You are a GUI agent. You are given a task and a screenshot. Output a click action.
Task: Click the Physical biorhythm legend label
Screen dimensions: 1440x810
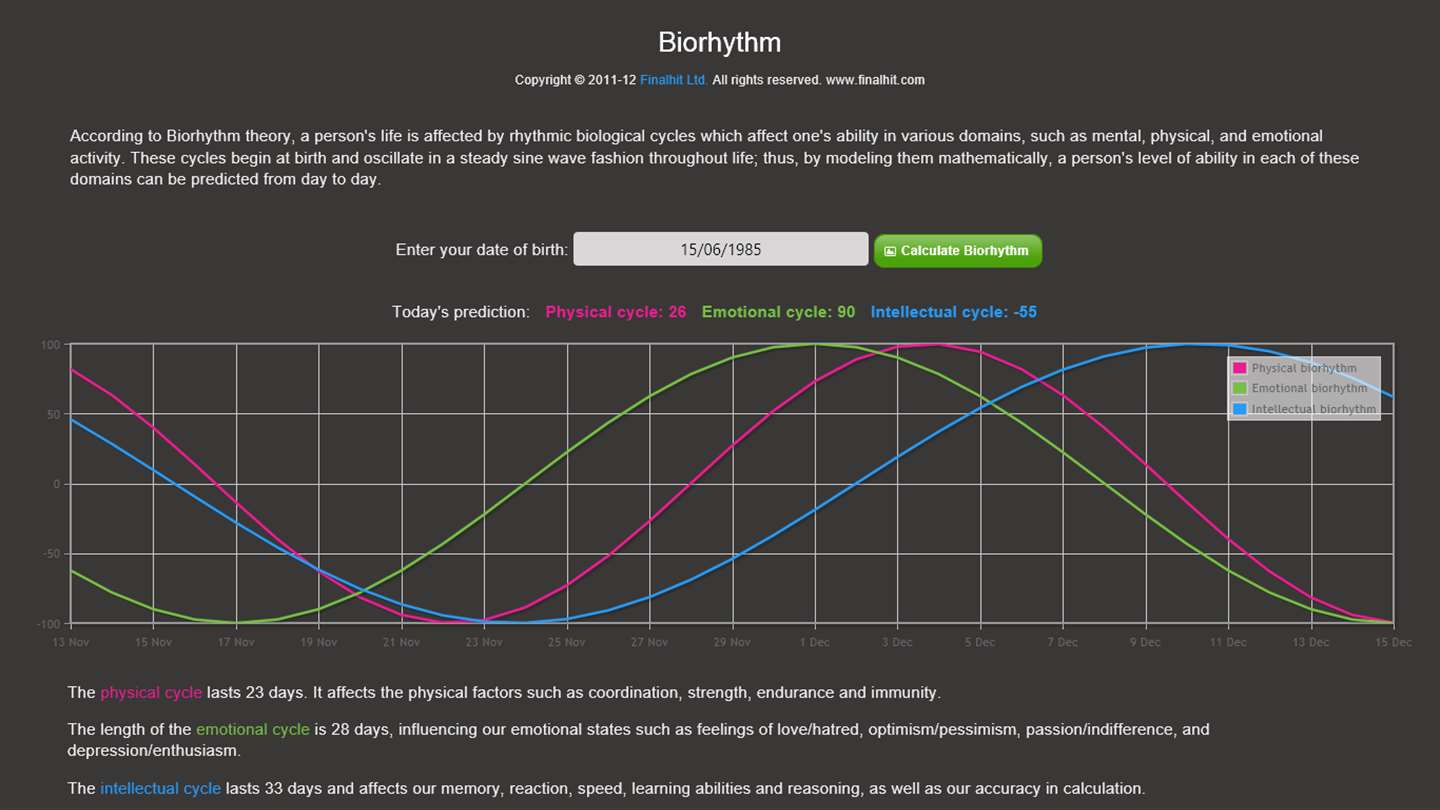tap(1304, 368)
